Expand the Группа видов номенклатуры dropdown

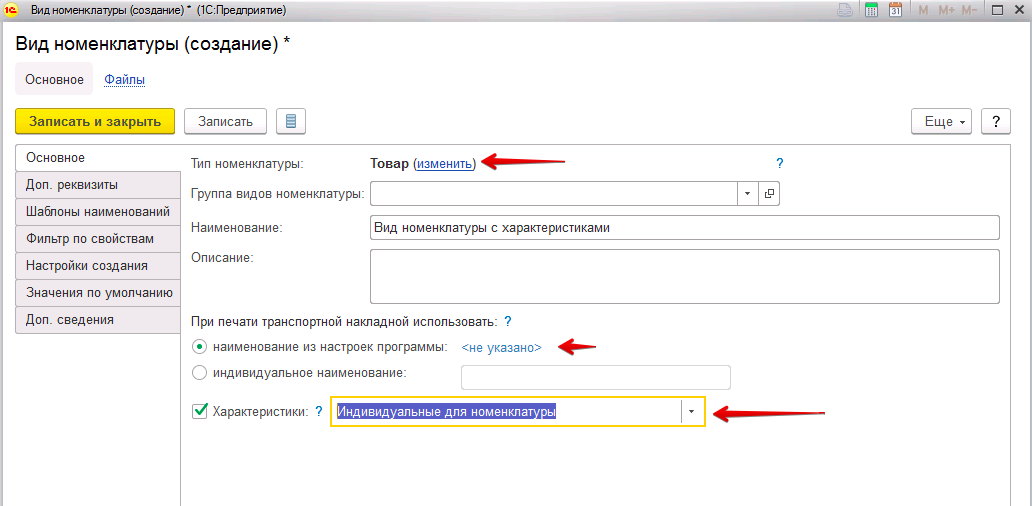pos(748,194)
